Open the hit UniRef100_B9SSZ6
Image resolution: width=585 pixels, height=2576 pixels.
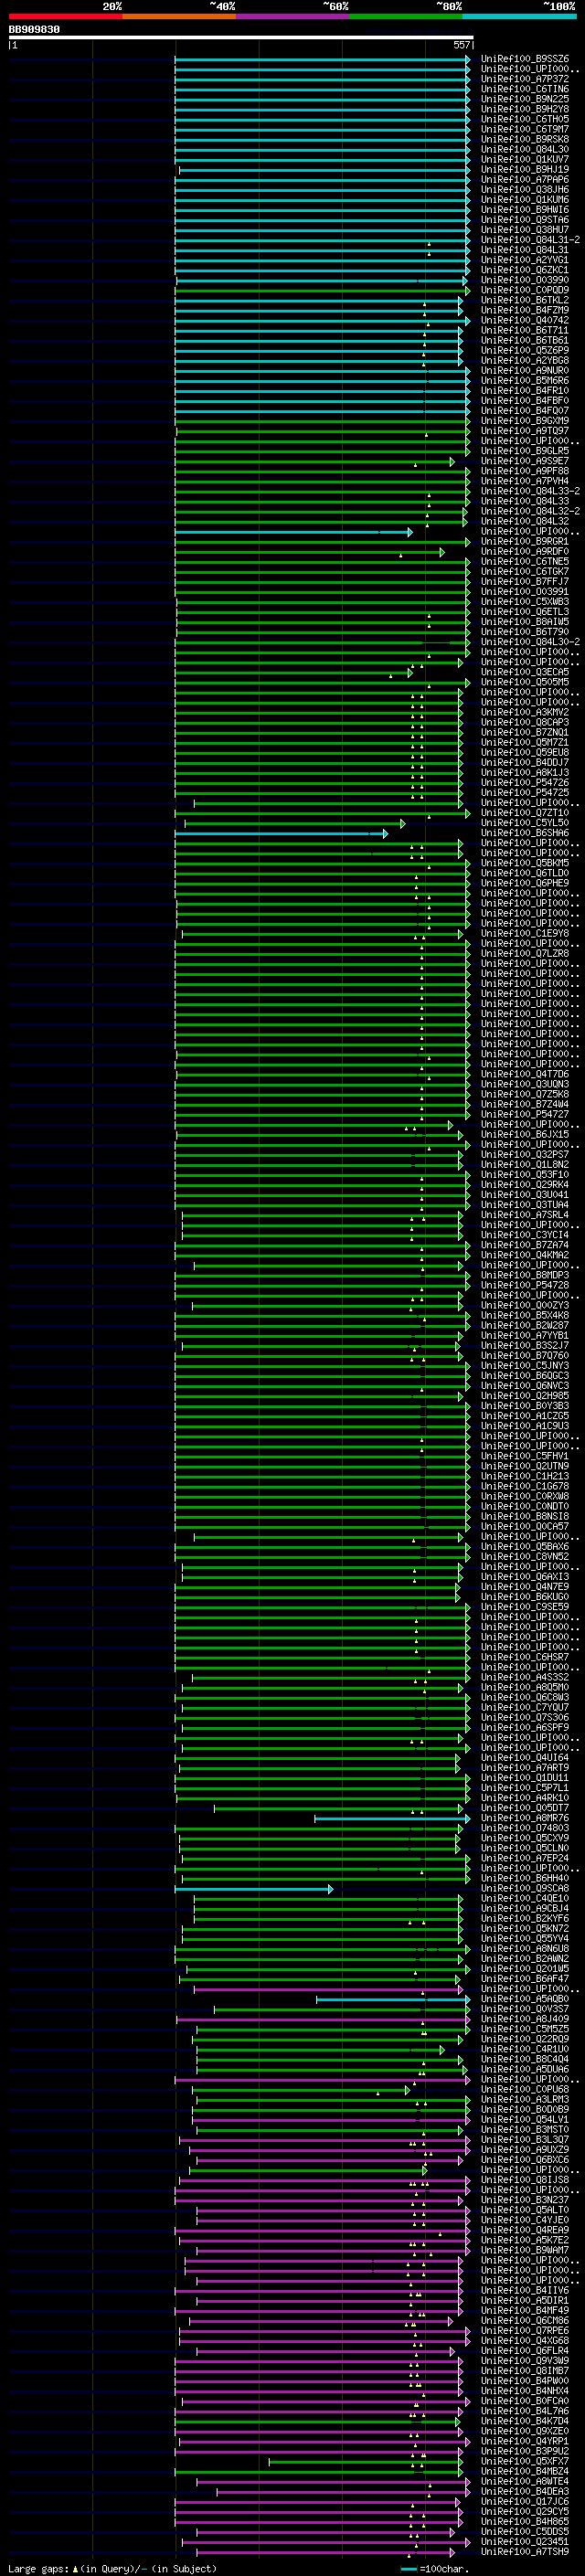(525, 59)
